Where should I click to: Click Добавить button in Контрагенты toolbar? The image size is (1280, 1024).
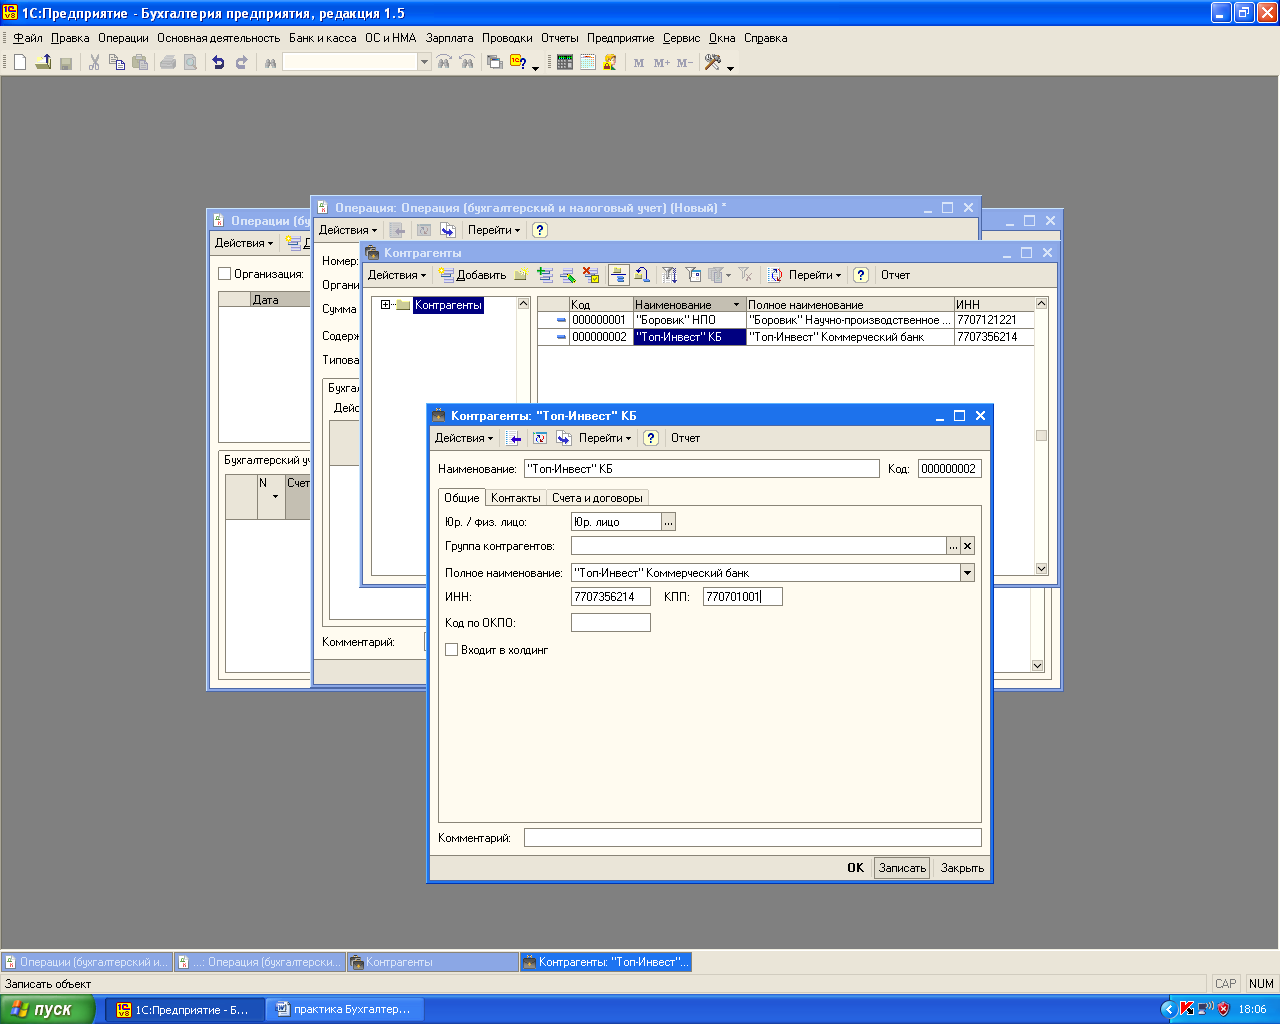click(x=474, y=275)
